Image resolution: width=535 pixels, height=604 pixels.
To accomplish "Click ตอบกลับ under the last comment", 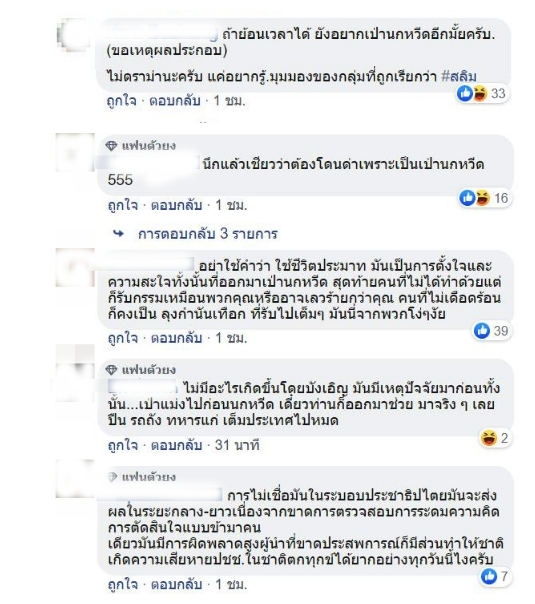I will (x=176, y=584).
